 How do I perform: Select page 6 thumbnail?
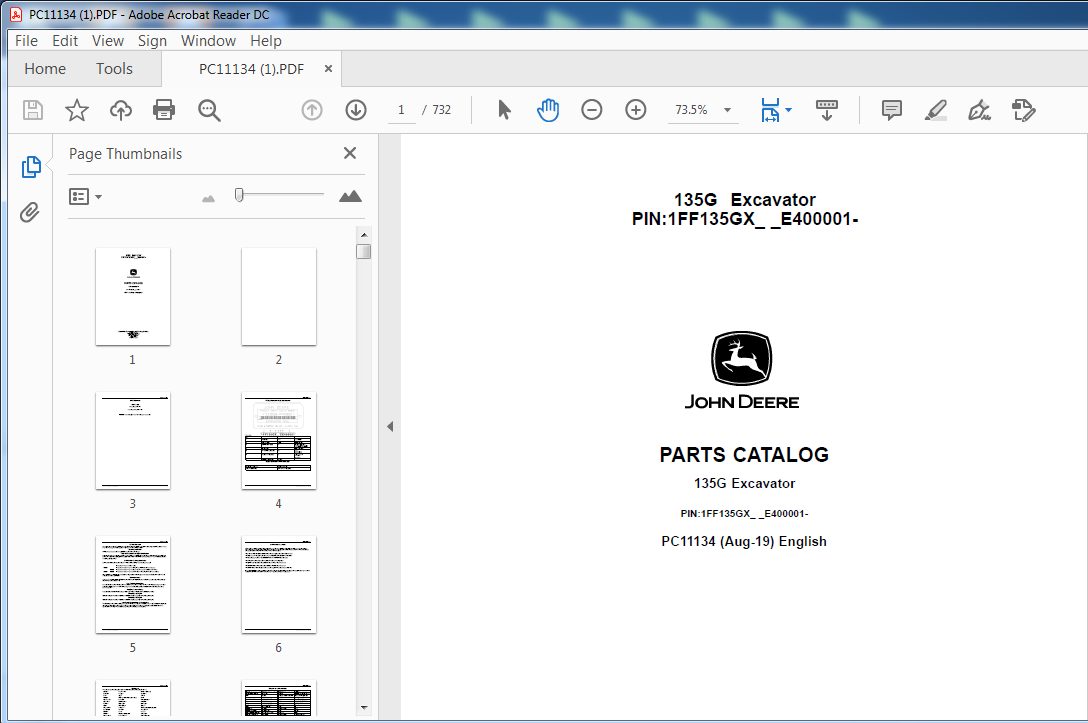(279, 584)
